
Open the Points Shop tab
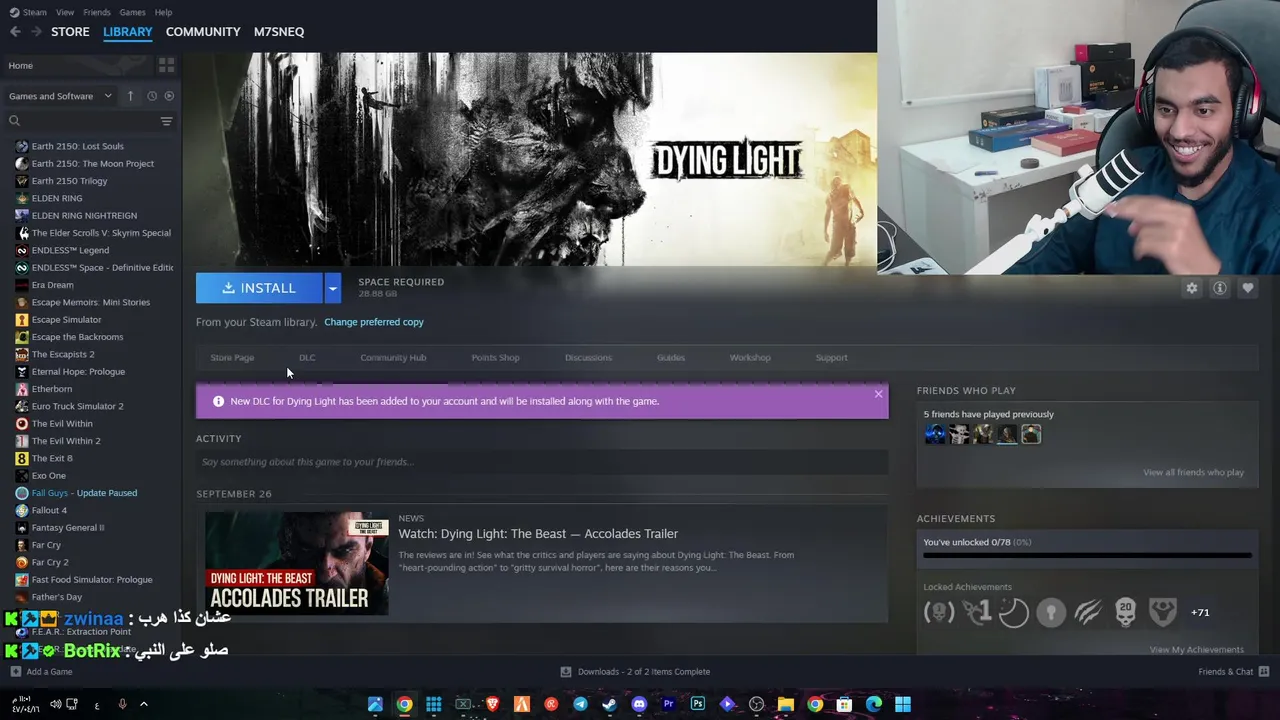pyautogui.click(x=495, y=357)
